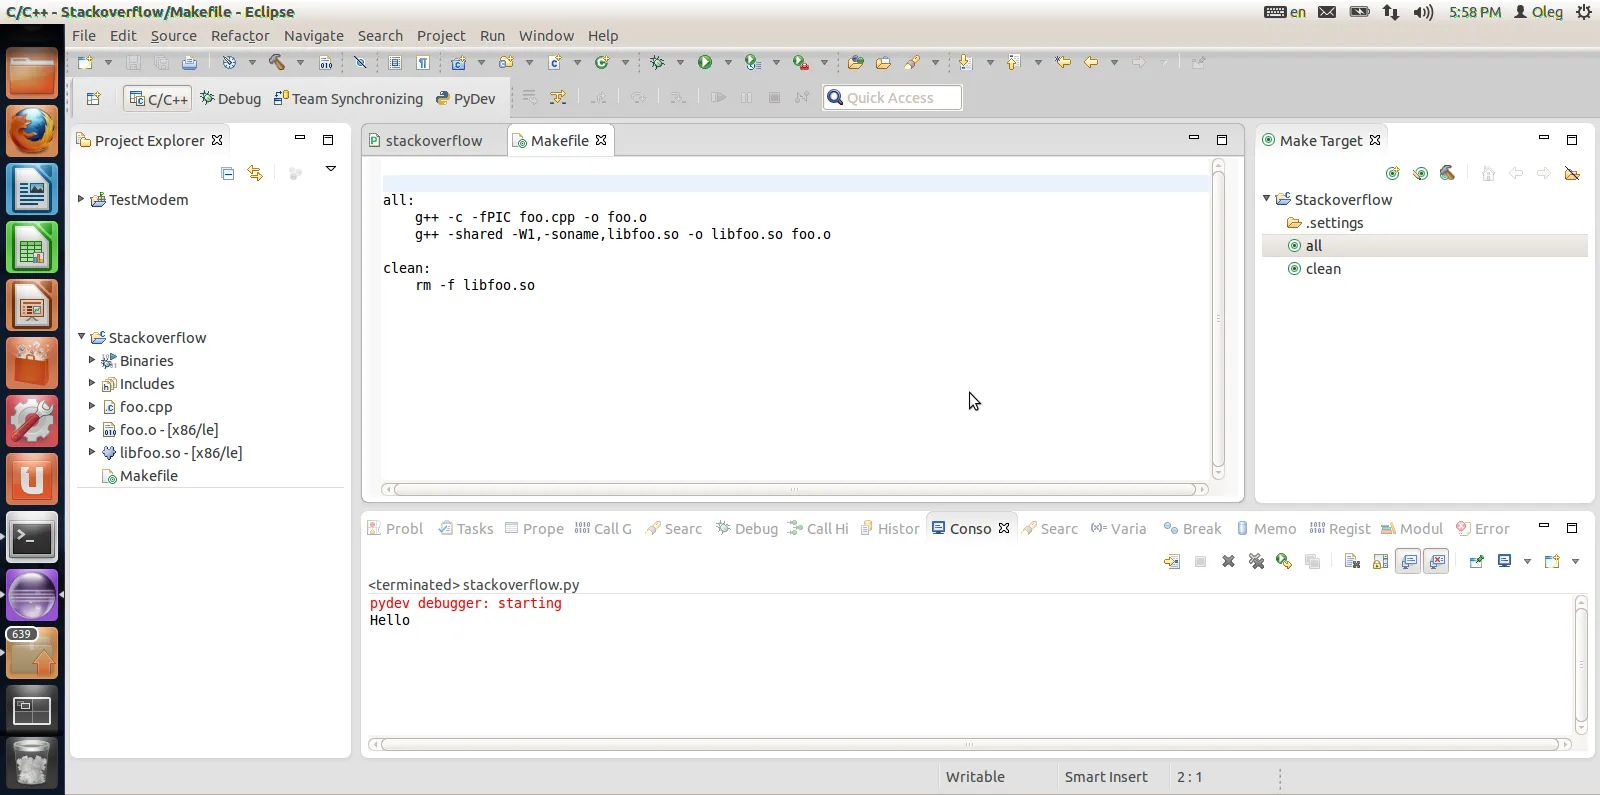Open the Refactor menu
Viewport: 1600px width, 795px height.
tap(240, 35)
